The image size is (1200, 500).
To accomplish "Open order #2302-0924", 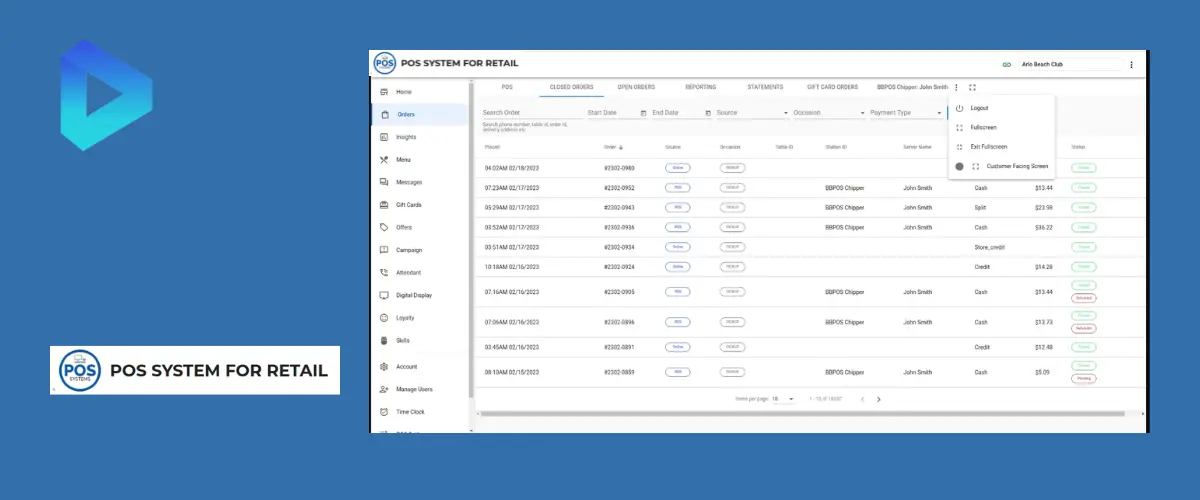I will click(x=618, y=267).
